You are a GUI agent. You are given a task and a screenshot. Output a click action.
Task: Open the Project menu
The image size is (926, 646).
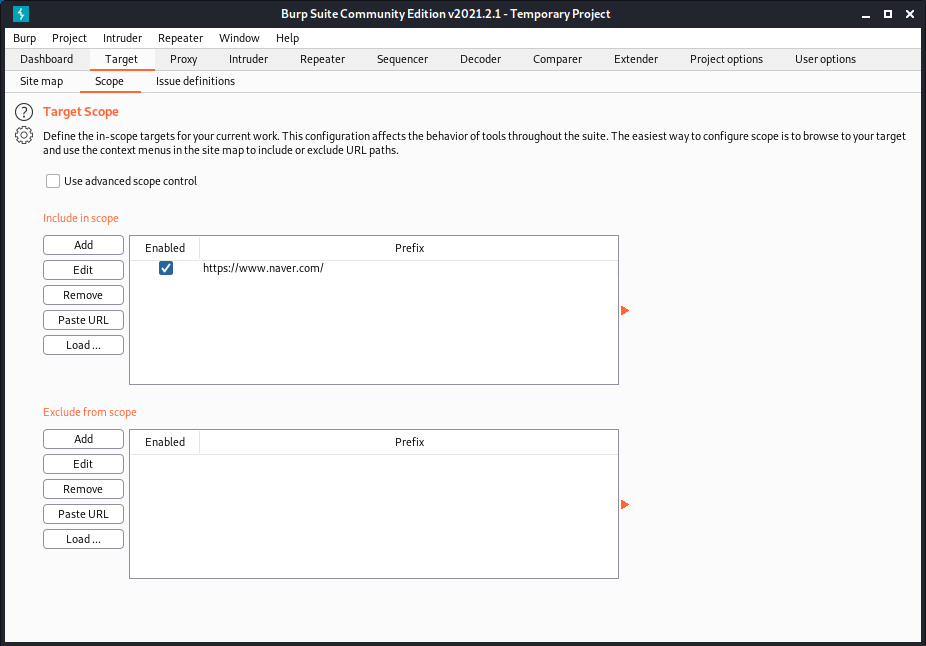(x=69, y=38)
